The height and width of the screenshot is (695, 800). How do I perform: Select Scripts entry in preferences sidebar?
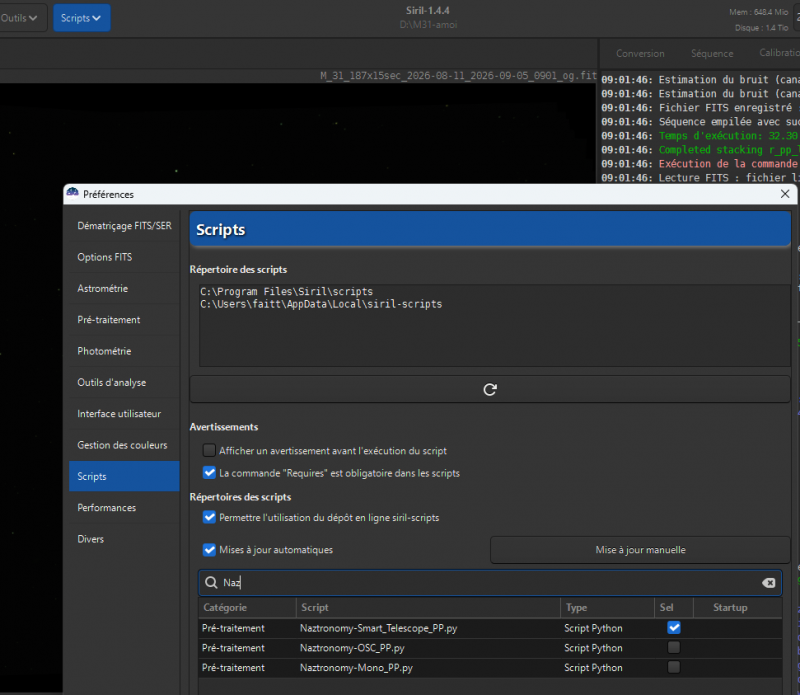click(124, 476)
